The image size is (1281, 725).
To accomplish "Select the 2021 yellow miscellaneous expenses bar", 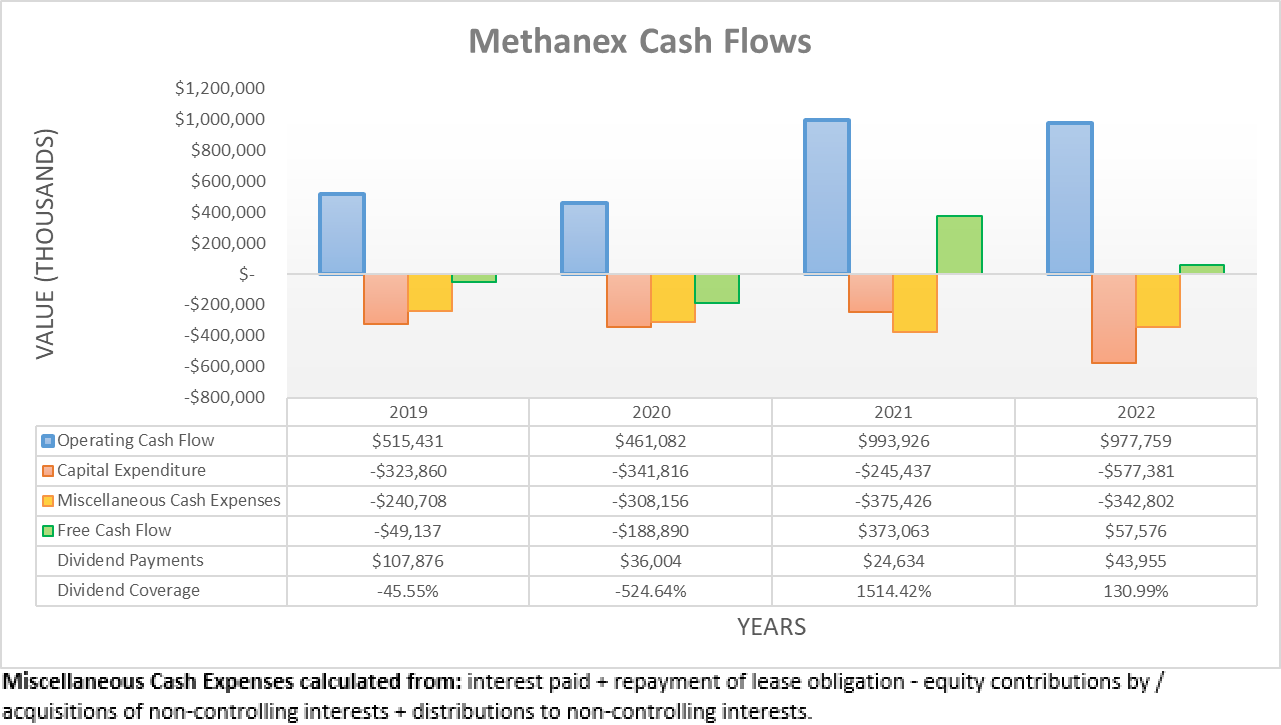I will click(x=915, y=303).
